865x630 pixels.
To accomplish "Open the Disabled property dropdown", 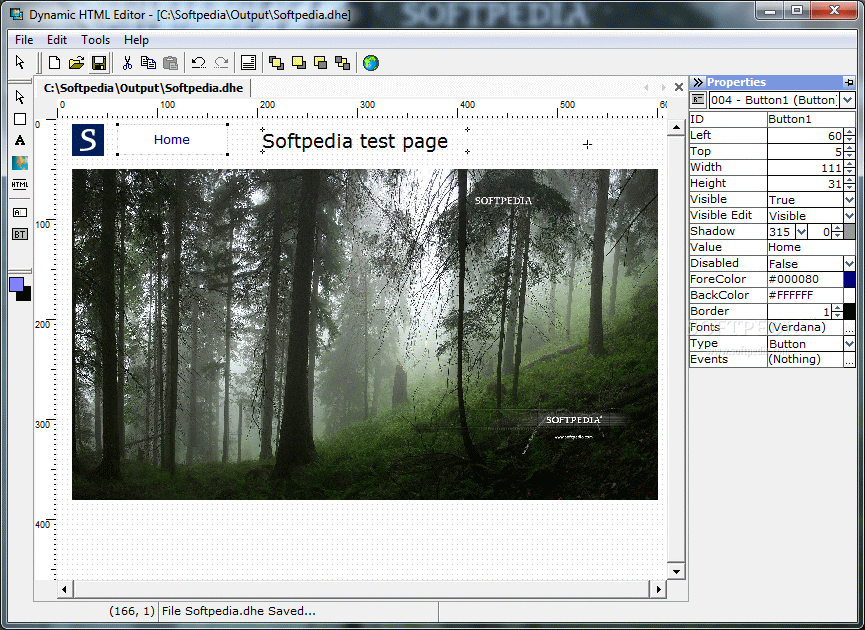I will (849, 263).
